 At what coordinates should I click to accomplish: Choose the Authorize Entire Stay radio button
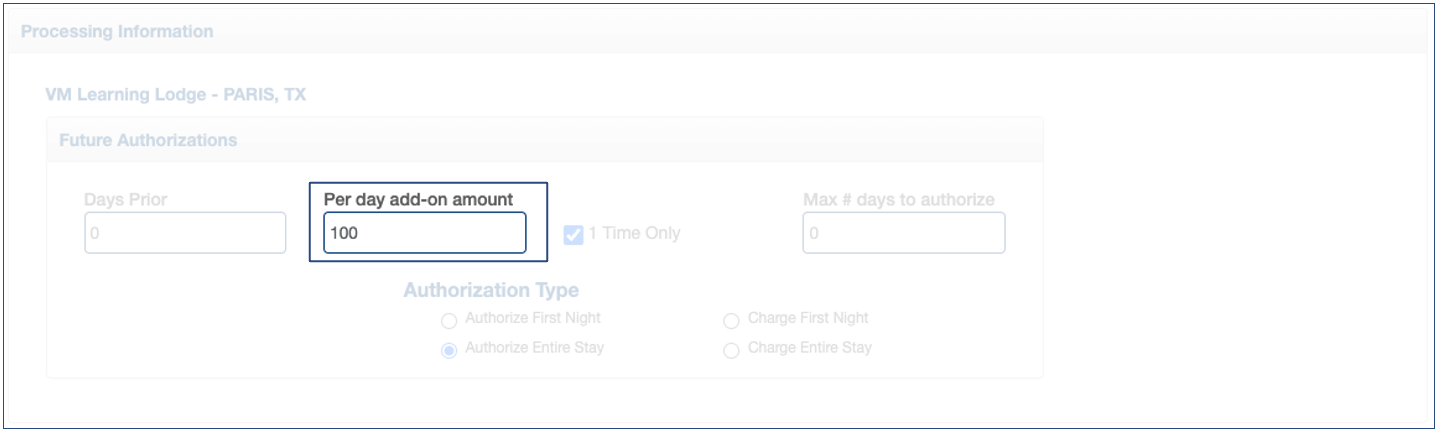pyautogui.click(x=449, y=350)
